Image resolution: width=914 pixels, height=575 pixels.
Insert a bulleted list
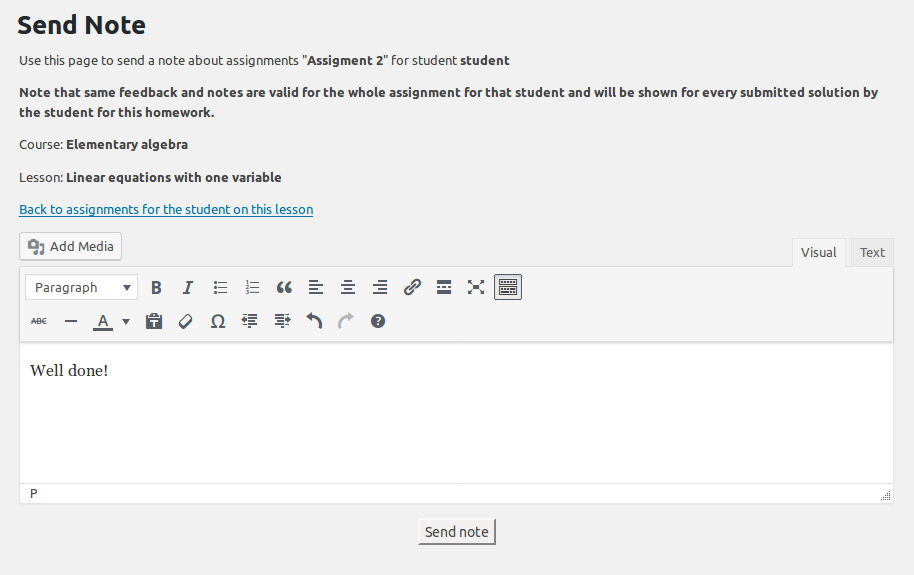click(x=220, y=288)
